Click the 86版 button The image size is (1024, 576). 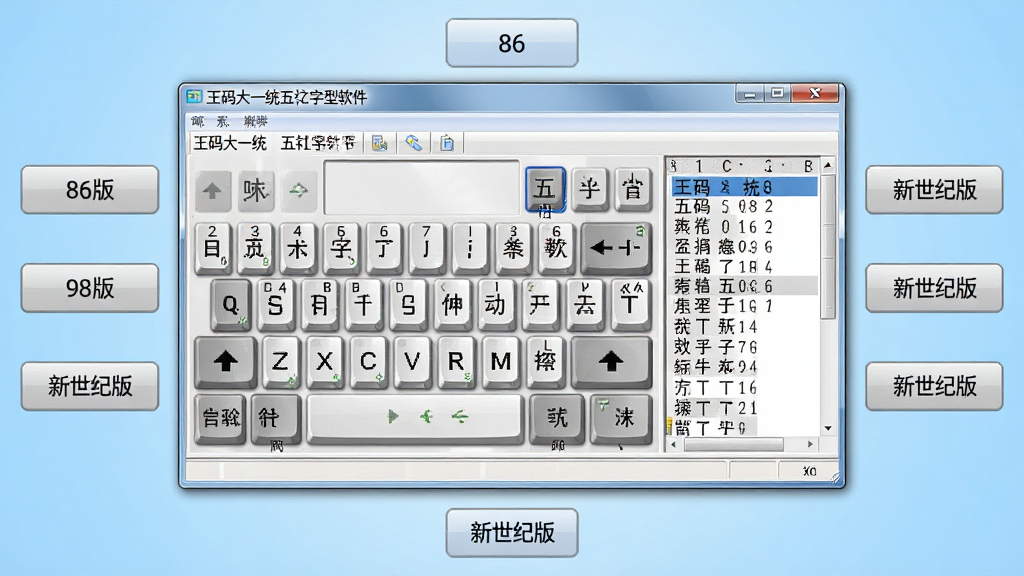click(x=90, y=189)
